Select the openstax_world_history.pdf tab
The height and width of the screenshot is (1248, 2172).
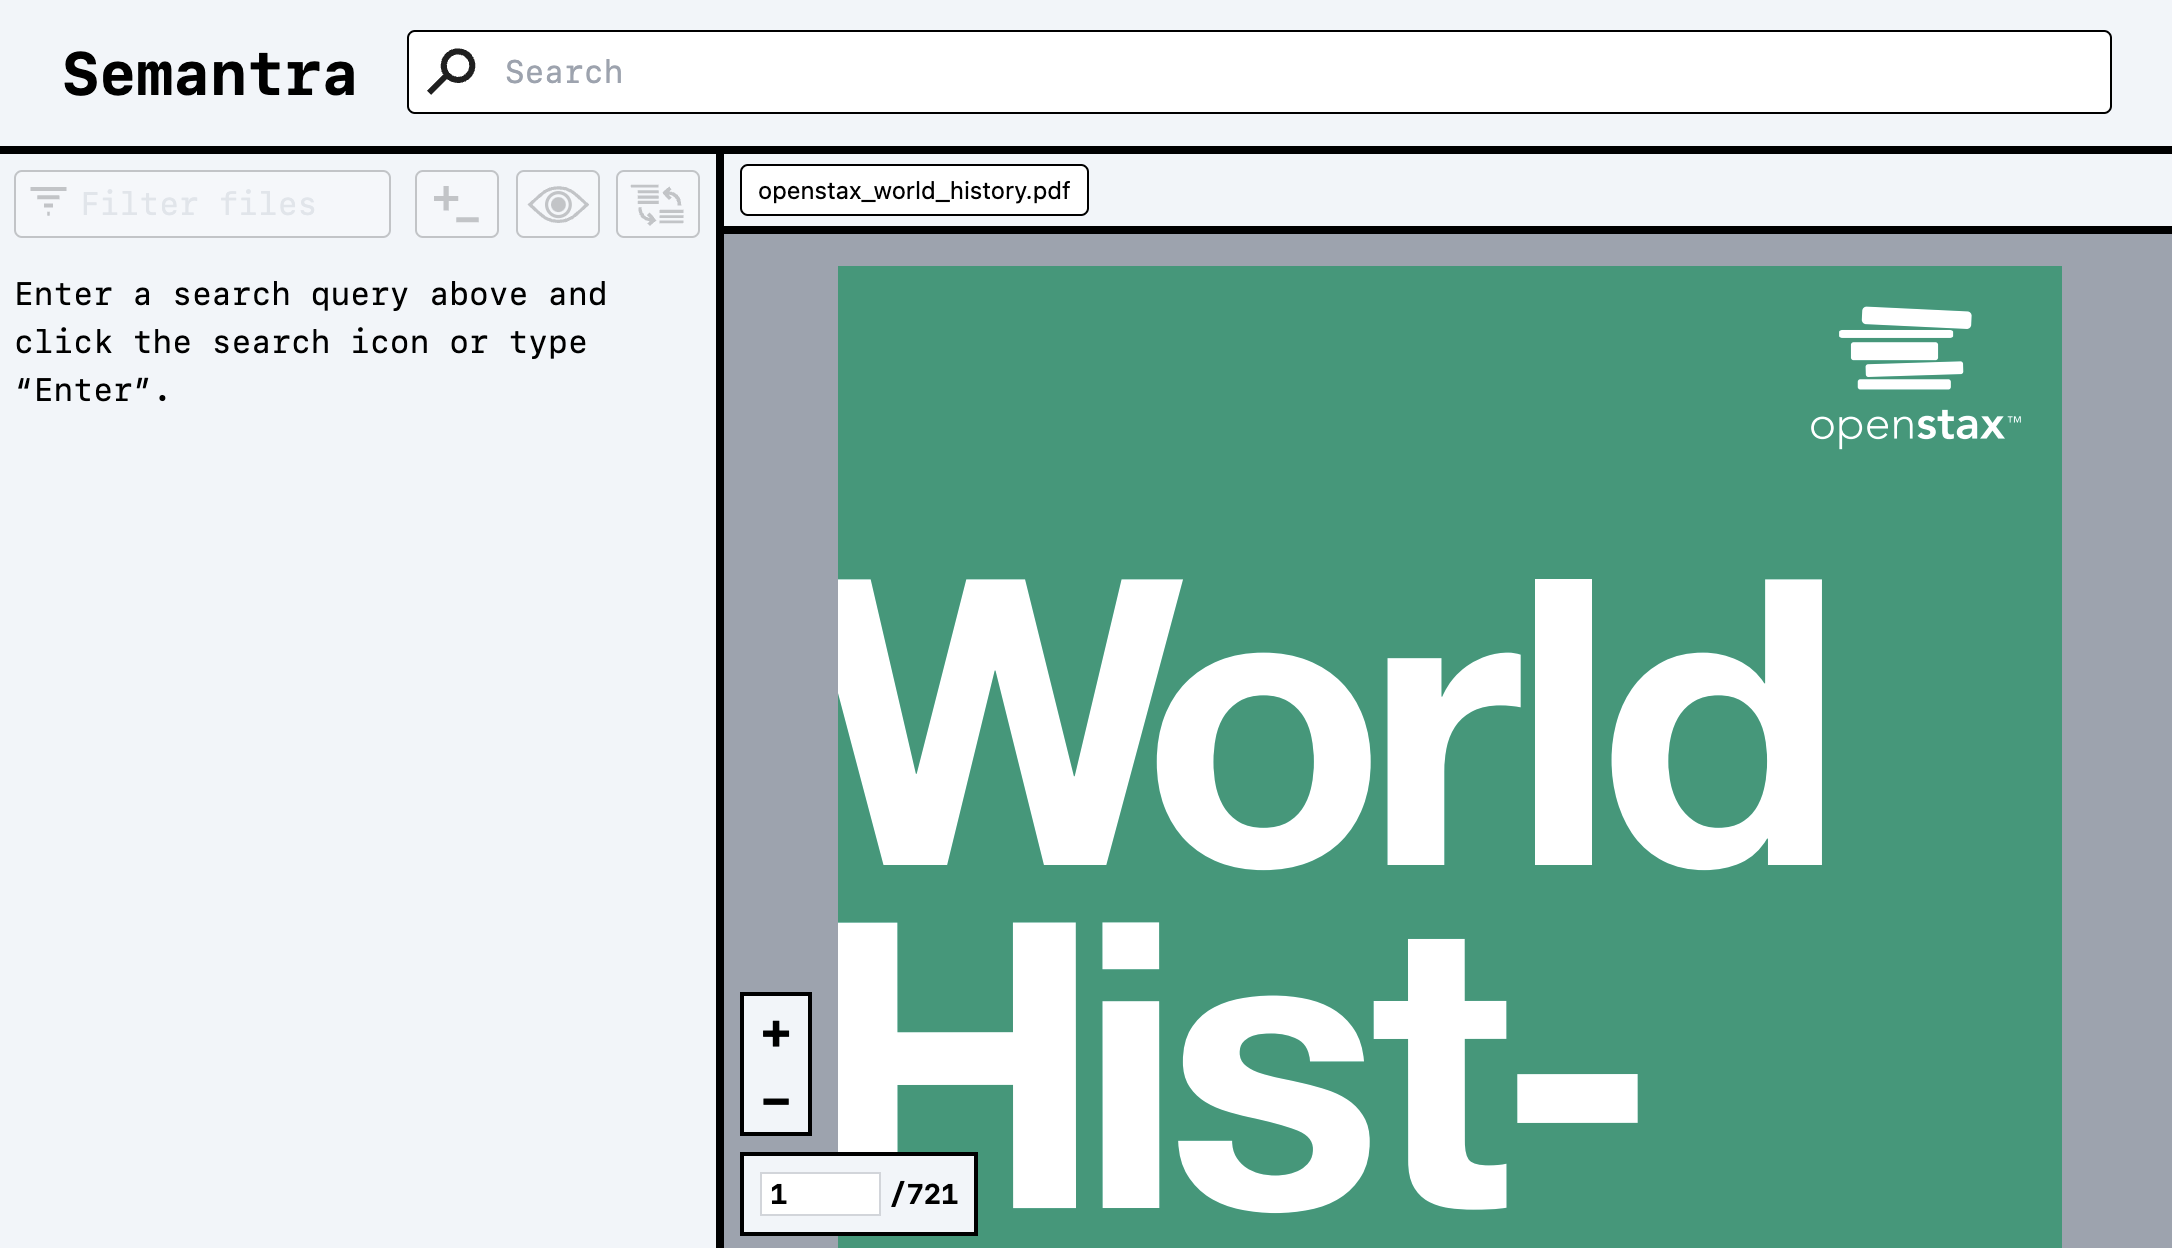[914, 190]
